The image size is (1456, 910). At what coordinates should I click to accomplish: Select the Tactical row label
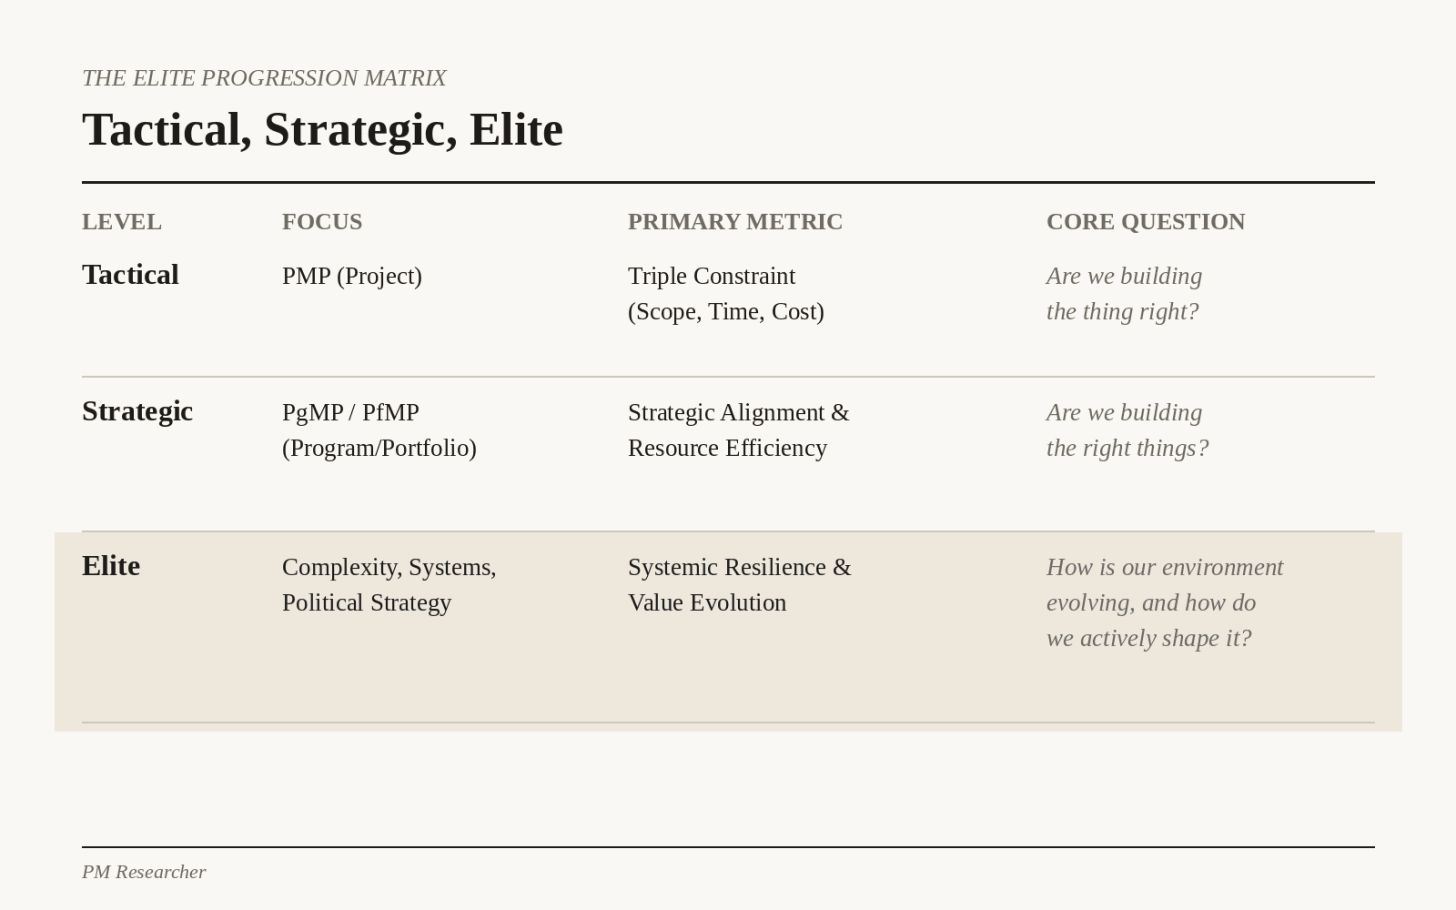click(x=130, y=275)
